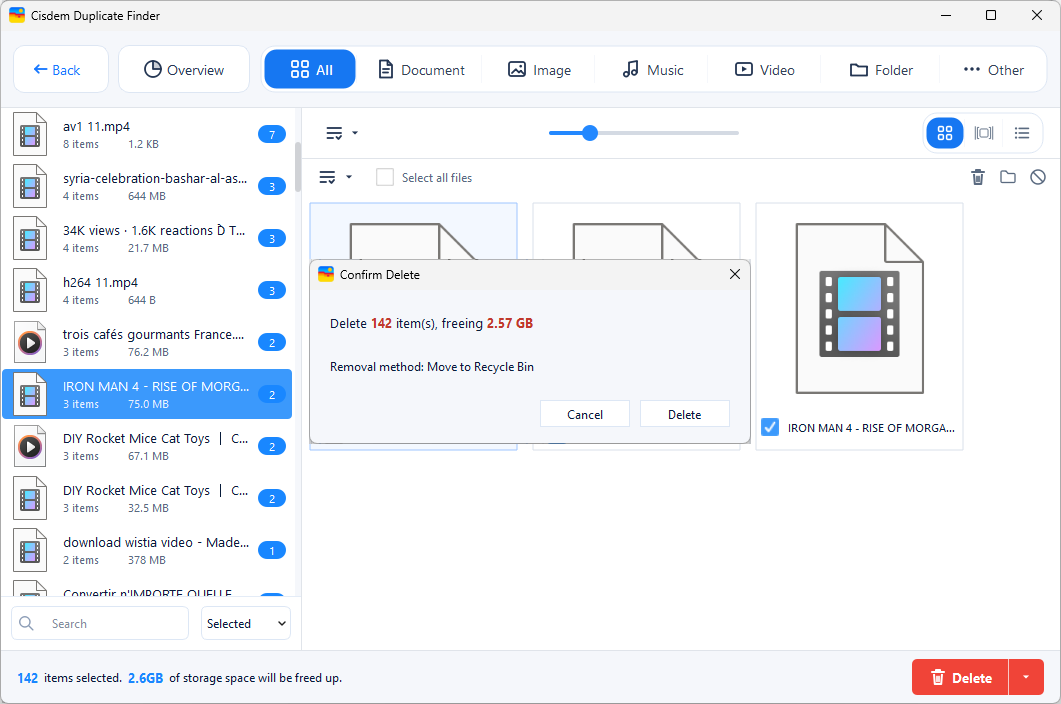
Task: Click Cancel in Confirm Delete dialog
Action: 585,414
